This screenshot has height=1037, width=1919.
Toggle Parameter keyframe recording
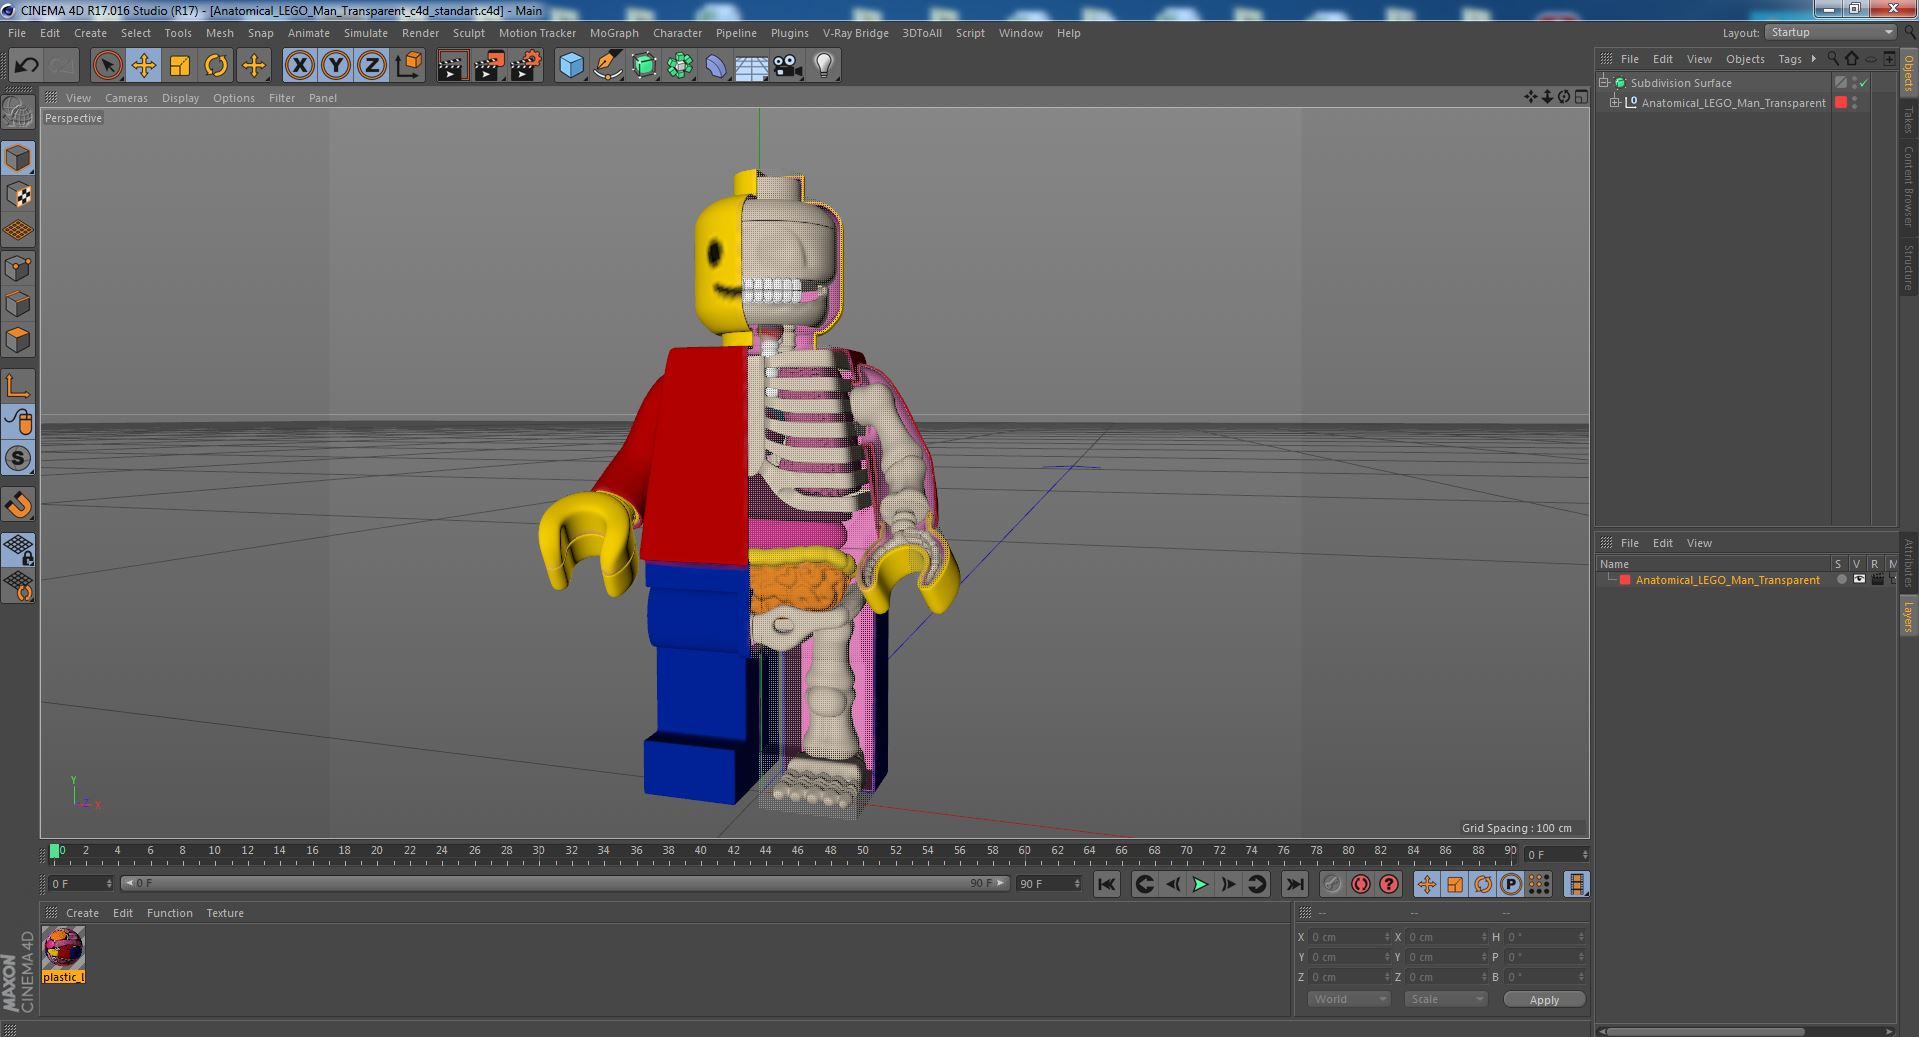1510,884
